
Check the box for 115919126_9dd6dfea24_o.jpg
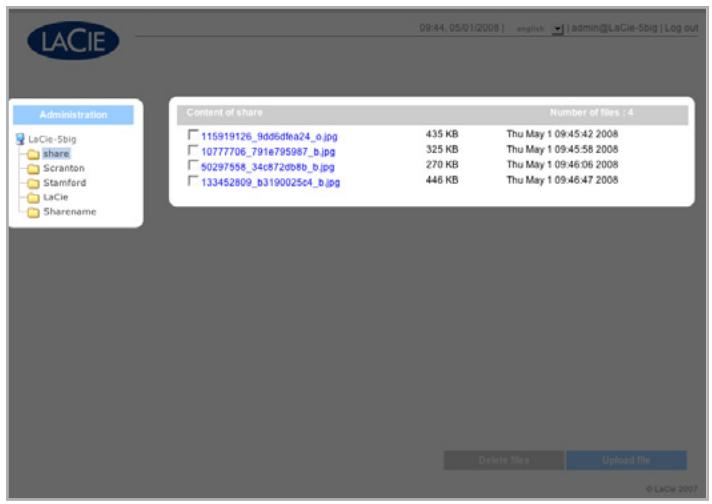coord(193,135)
